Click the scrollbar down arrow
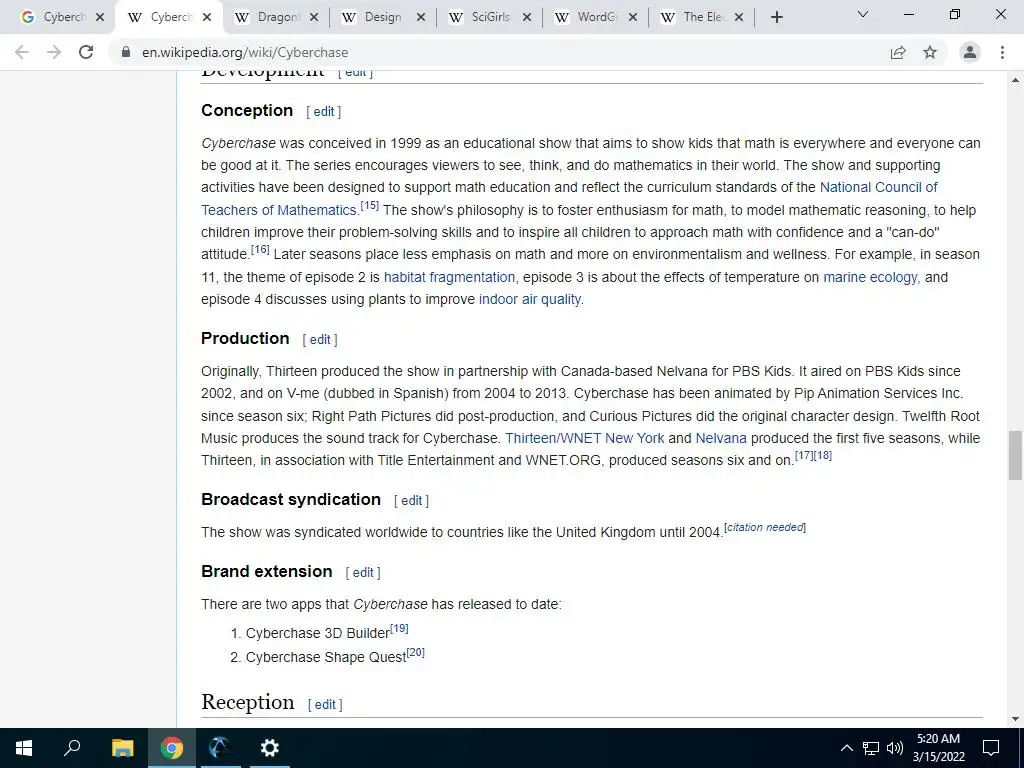 [1015, 719]
